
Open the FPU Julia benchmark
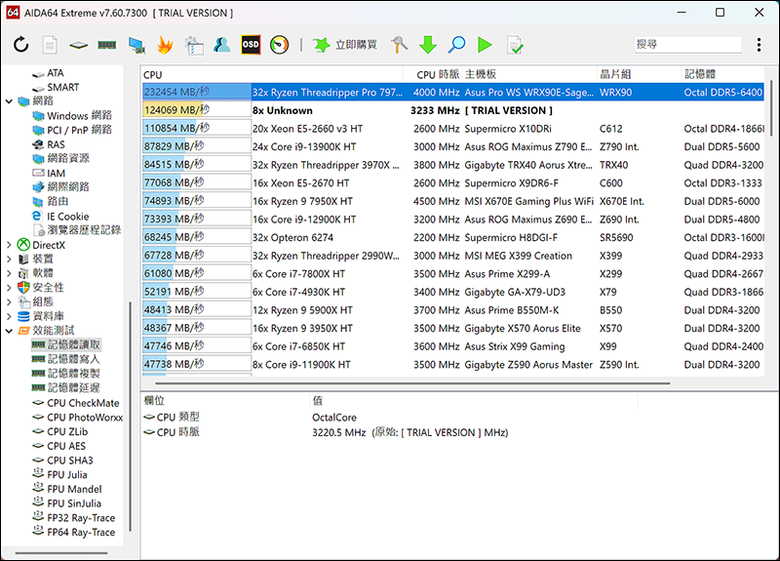click(60, 474)
